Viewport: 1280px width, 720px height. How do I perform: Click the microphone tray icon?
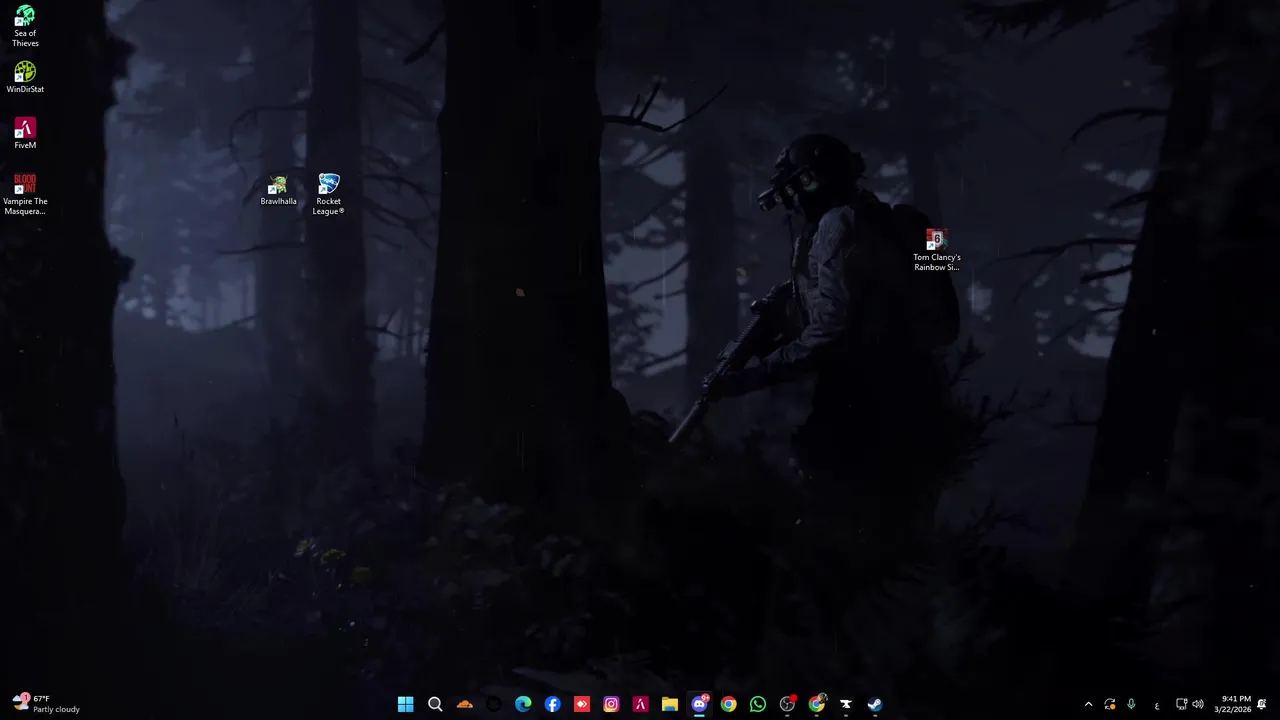pos(1132,704)
